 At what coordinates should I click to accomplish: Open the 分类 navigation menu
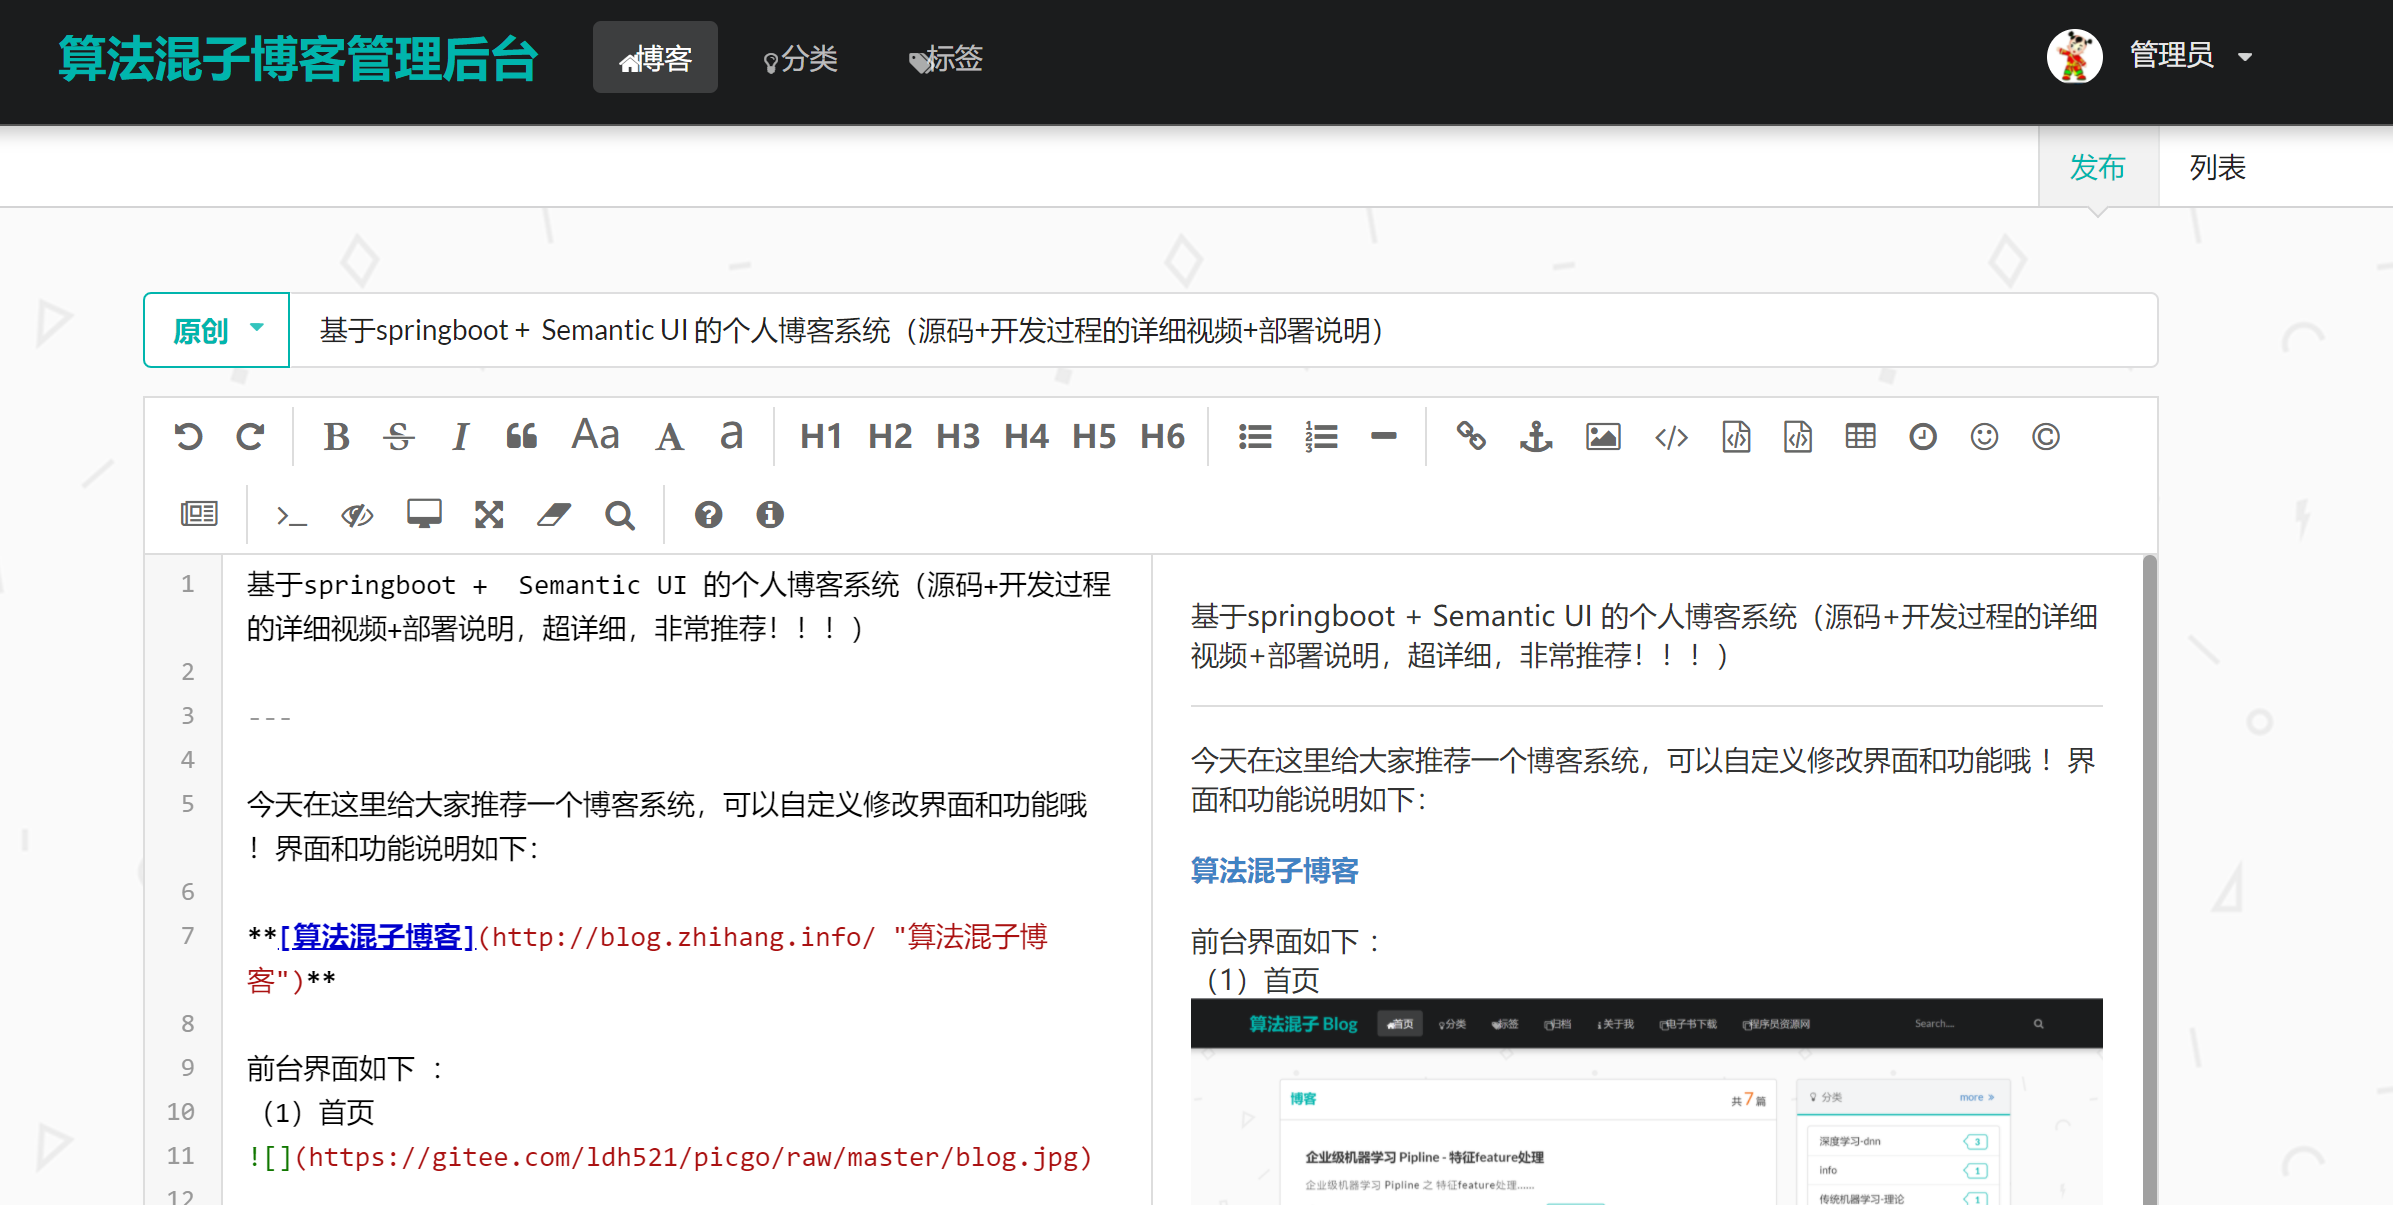799,58
